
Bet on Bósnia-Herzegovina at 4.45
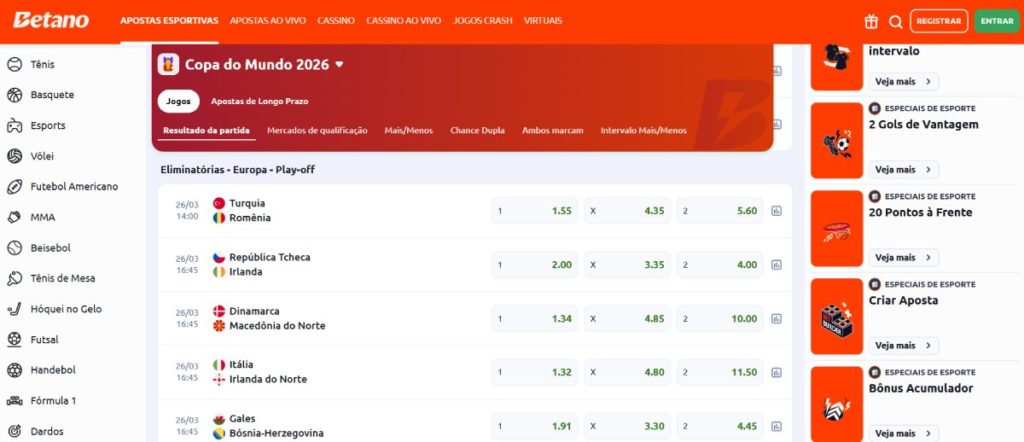tap(720, 426)
